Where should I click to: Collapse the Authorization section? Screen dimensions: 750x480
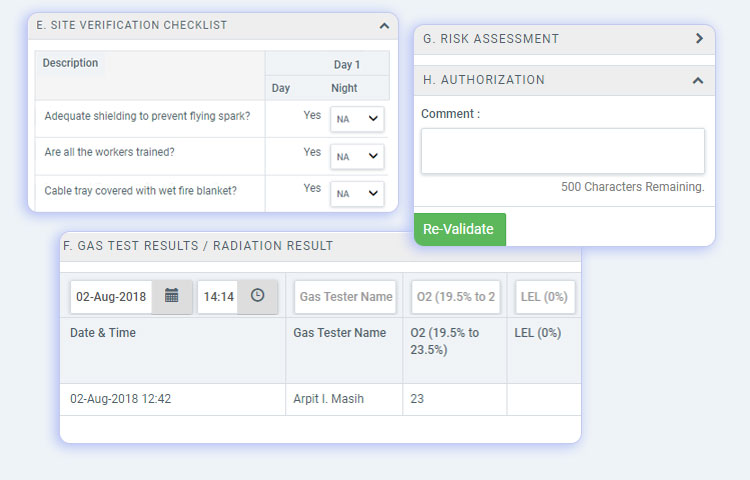tap(698, 80)
